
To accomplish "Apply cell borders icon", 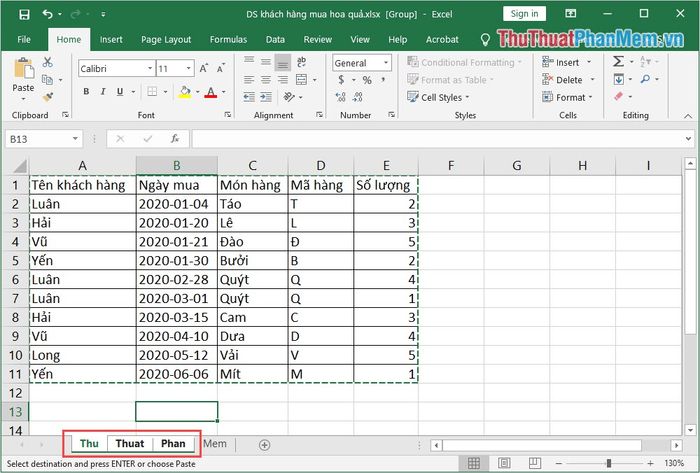I will (152, 91).
